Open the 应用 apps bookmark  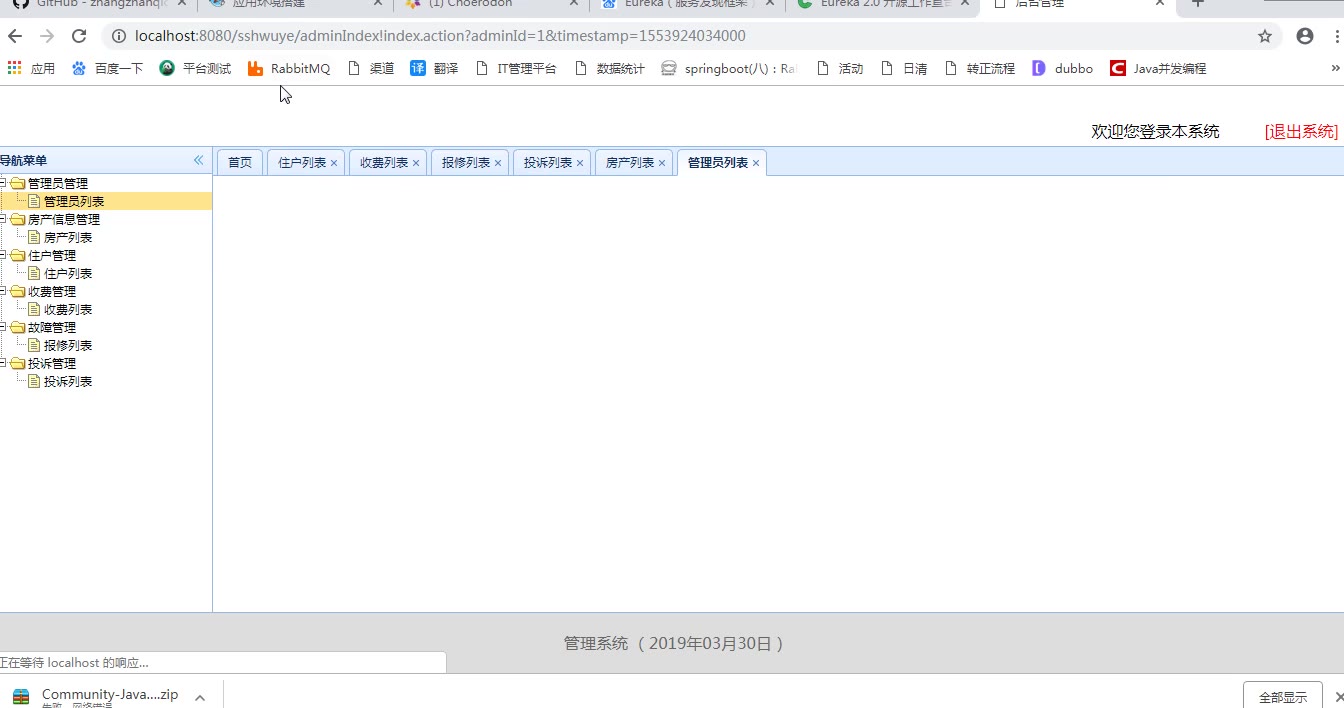31,68
